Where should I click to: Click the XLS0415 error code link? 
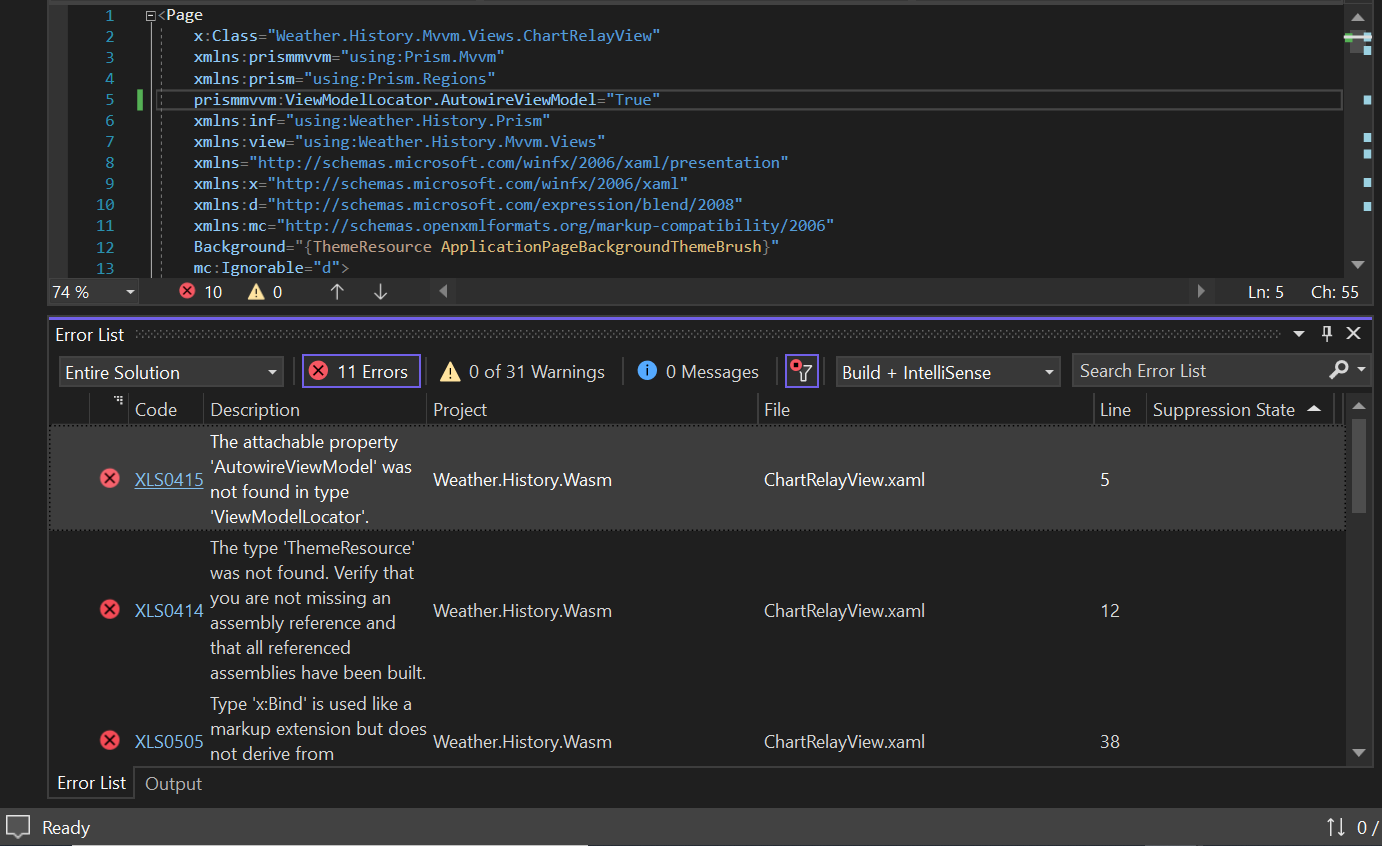point(168,479)
